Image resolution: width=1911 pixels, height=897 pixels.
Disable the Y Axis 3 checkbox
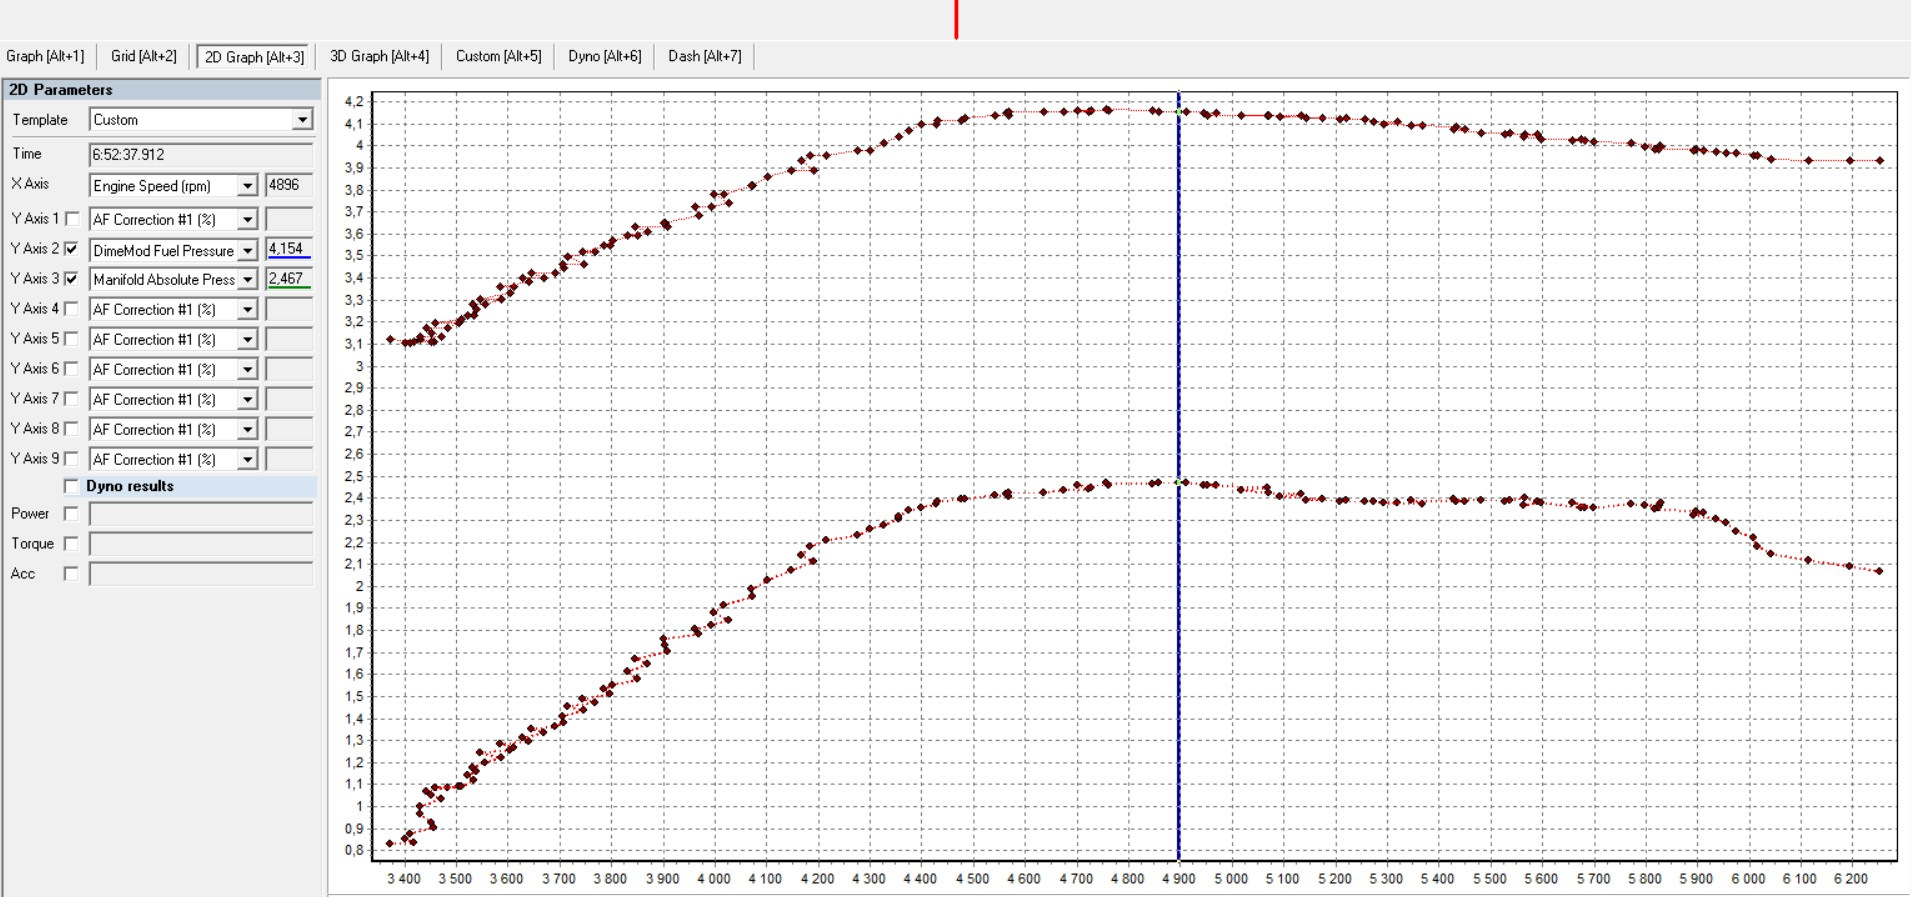tap(71, 279)
